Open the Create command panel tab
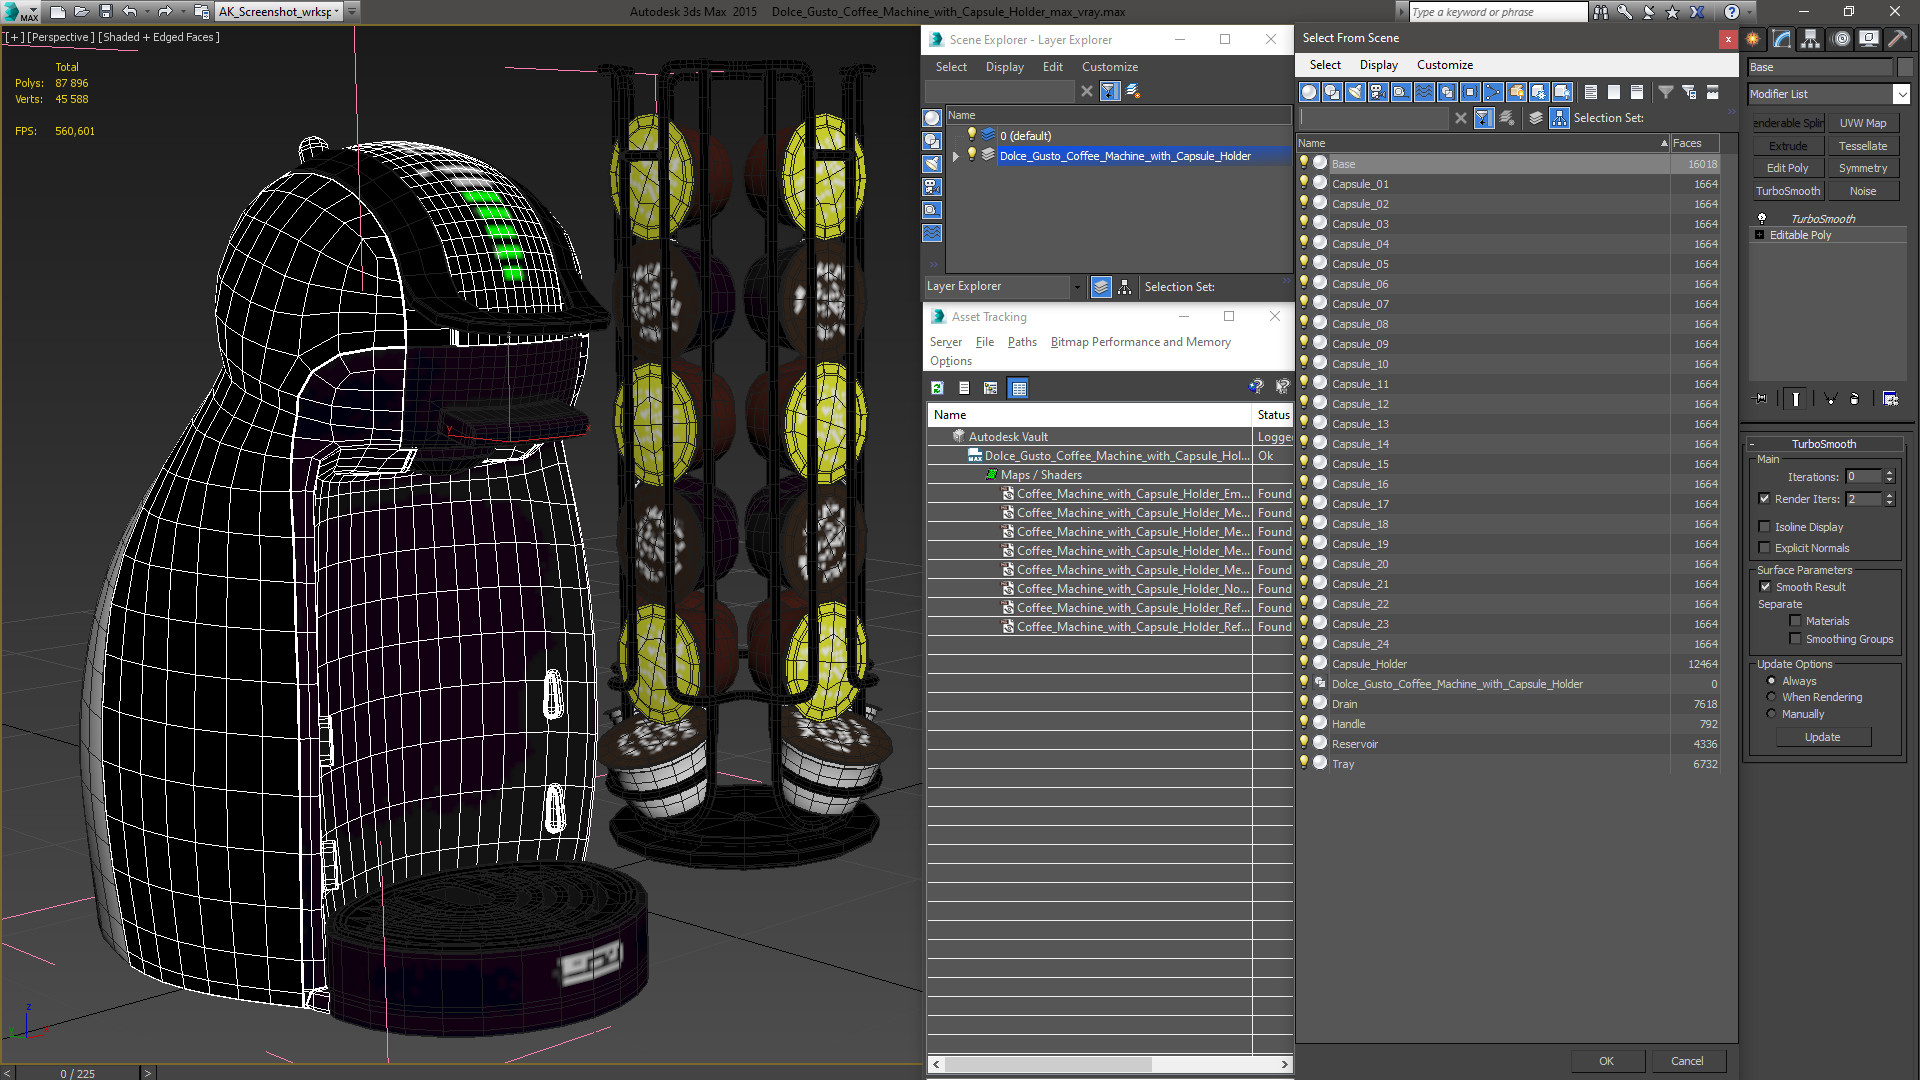 [1753, 39]
